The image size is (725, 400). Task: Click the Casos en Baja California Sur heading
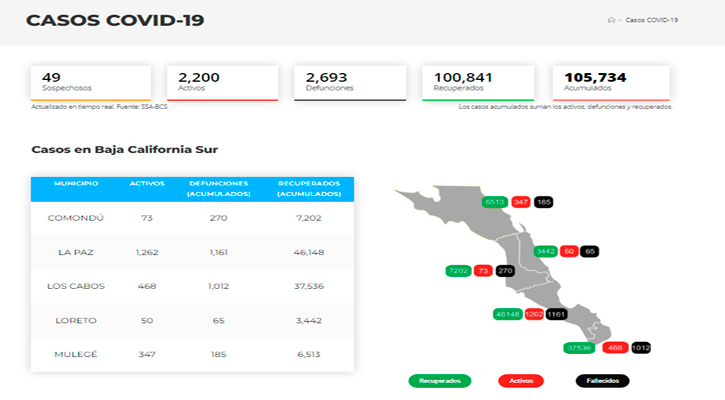tap(124, 149)
